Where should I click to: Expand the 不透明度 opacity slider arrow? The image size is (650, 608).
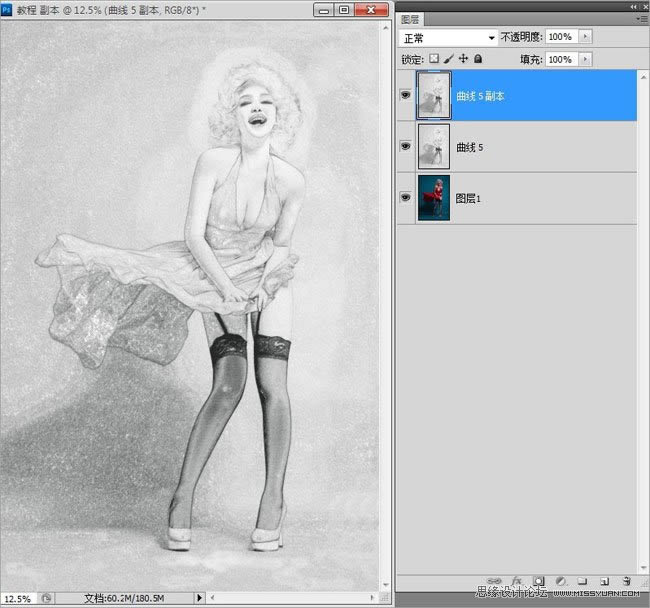click(x=585, y=37)
